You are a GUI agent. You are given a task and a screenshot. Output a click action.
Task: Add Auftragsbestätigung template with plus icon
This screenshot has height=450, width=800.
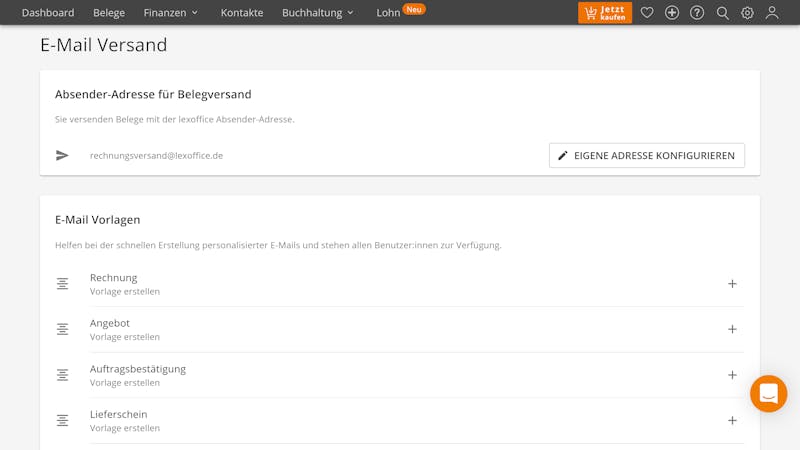(732, 375)
